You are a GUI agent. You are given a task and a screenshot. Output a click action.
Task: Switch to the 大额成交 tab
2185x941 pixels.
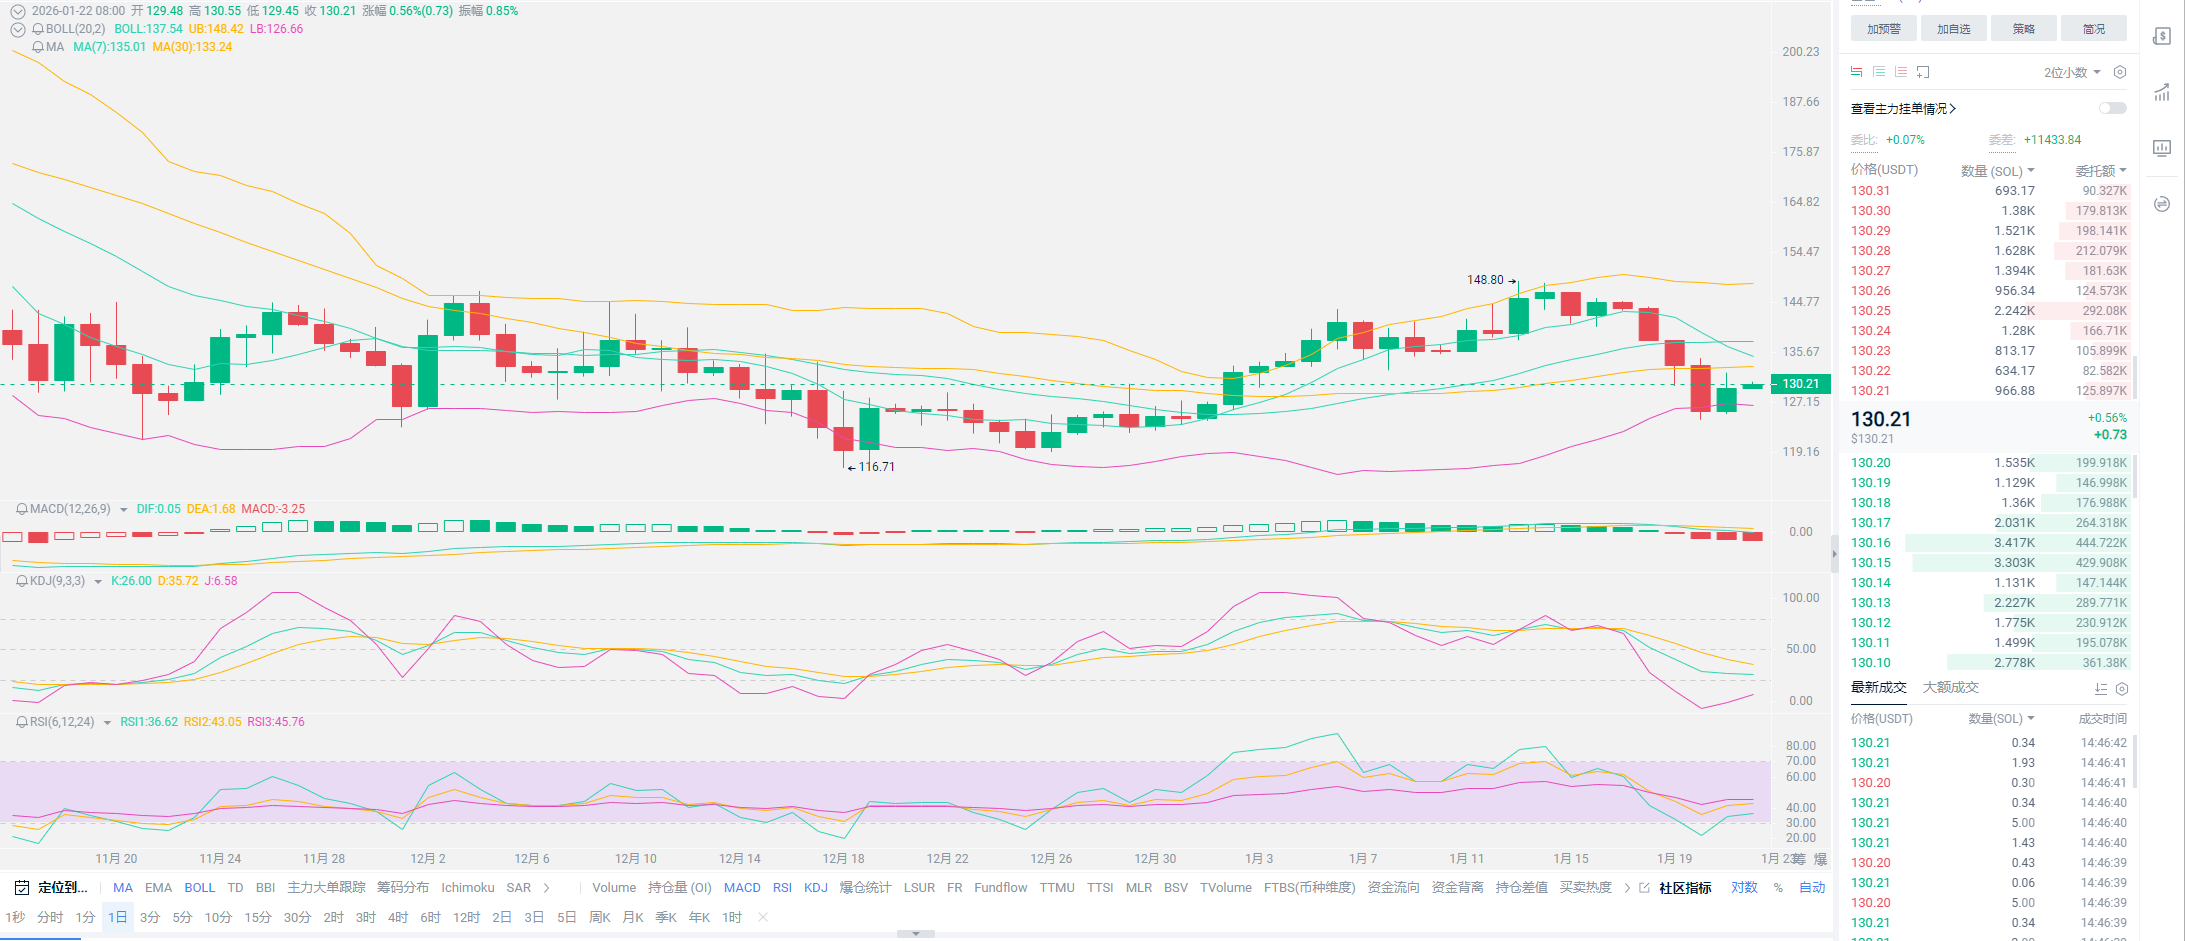(x=1950, y=687)
